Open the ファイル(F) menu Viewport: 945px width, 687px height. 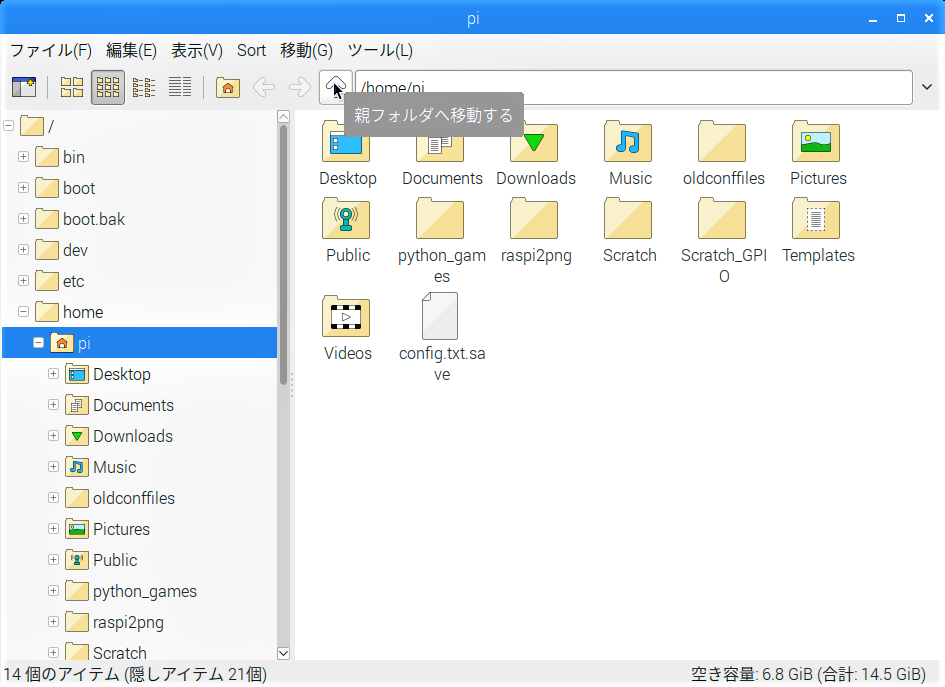[51, 51]
